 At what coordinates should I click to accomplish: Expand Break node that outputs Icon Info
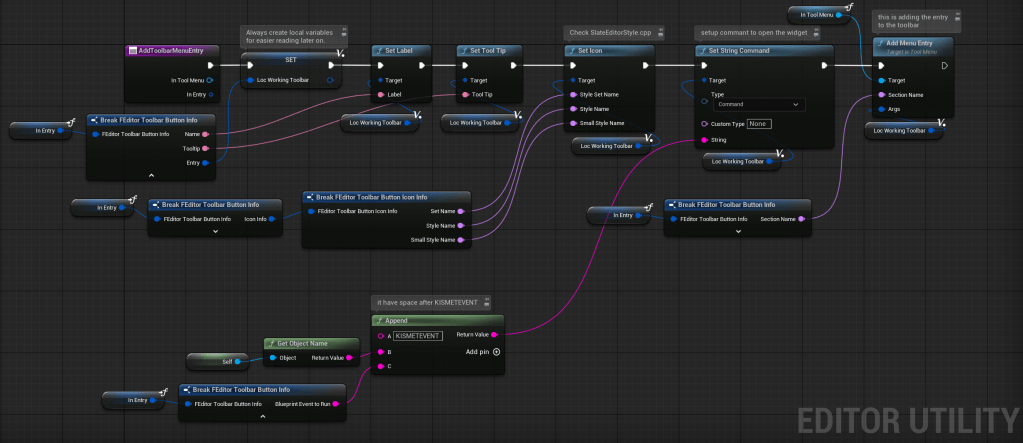pyautogui.click(x=215, y=232)
